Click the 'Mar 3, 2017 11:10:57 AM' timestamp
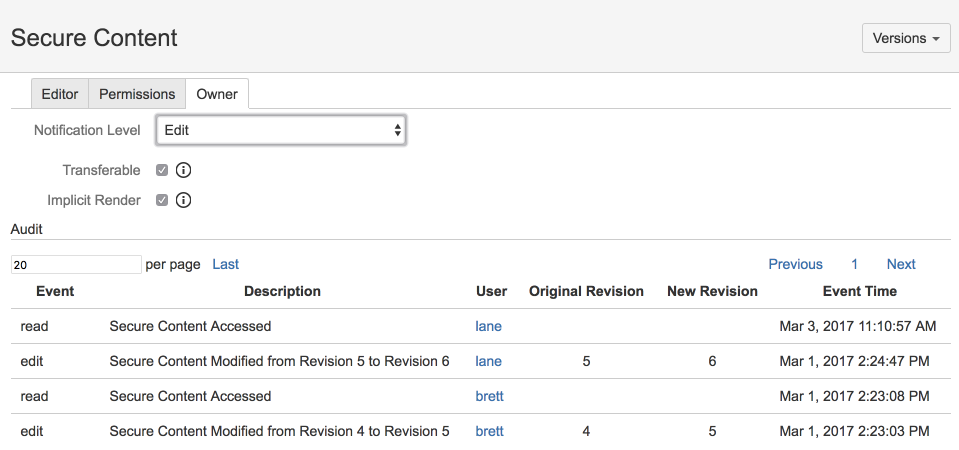Image resolution: width=959 pixels, height=450 pixels. click(x=857, y=326)
